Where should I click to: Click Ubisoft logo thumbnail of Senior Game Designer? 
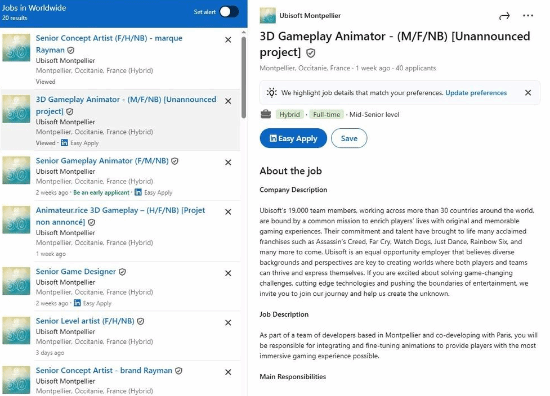pyautogui.click(x=16, y=281)
